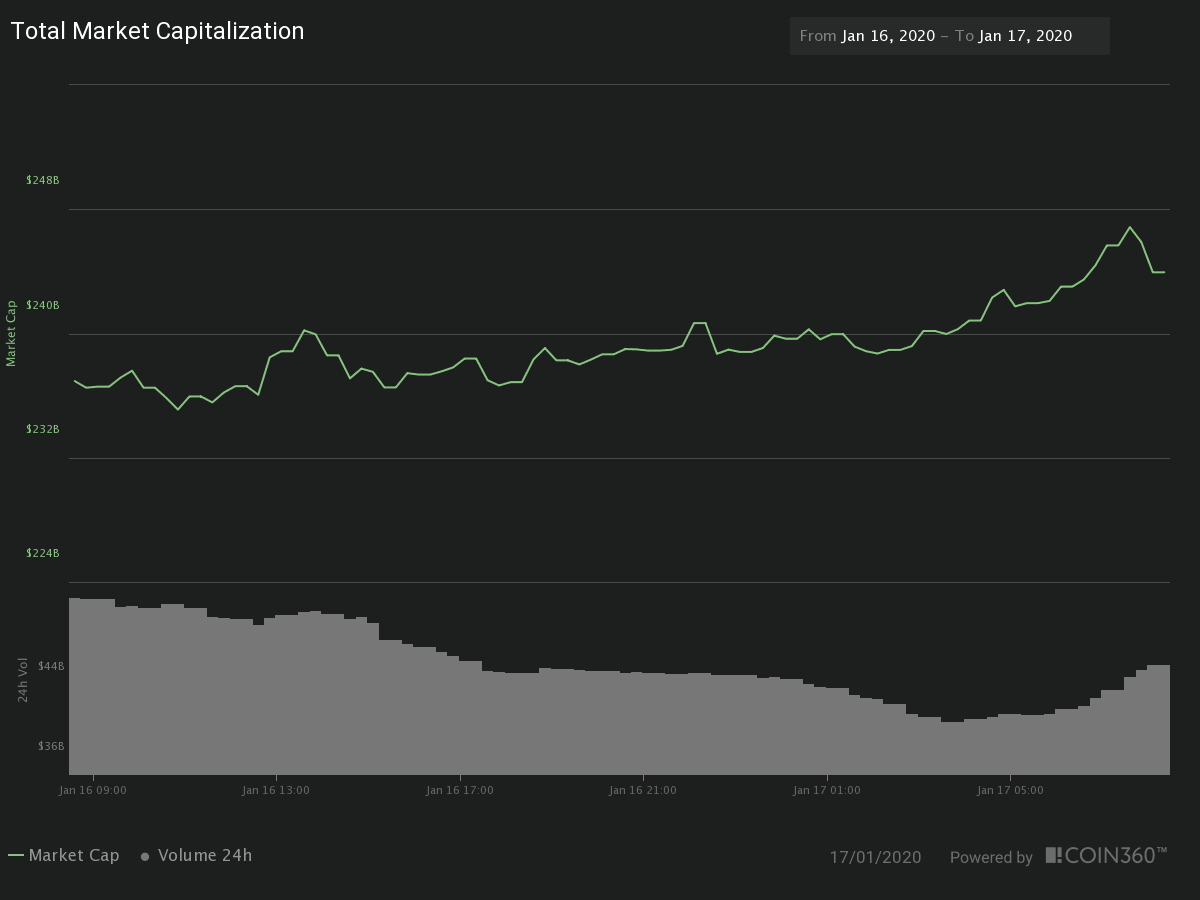Image resolution: width=1200 pixels, height=900 pixels.
Task: Click the Market Cap vertical axis title
Action: coord(12,331)
